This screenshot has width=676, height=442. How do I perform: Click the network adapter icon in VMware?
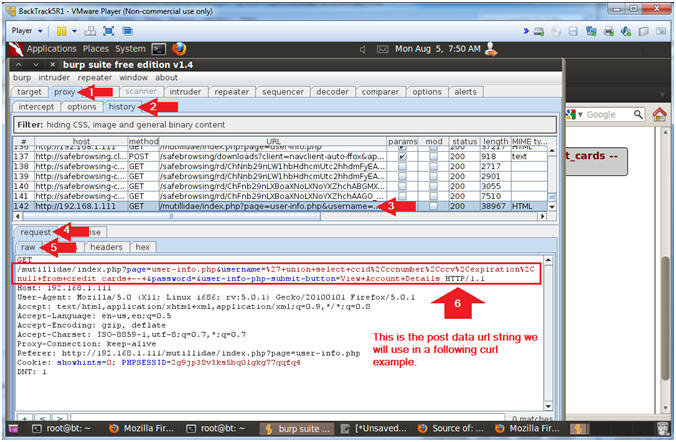591,31
